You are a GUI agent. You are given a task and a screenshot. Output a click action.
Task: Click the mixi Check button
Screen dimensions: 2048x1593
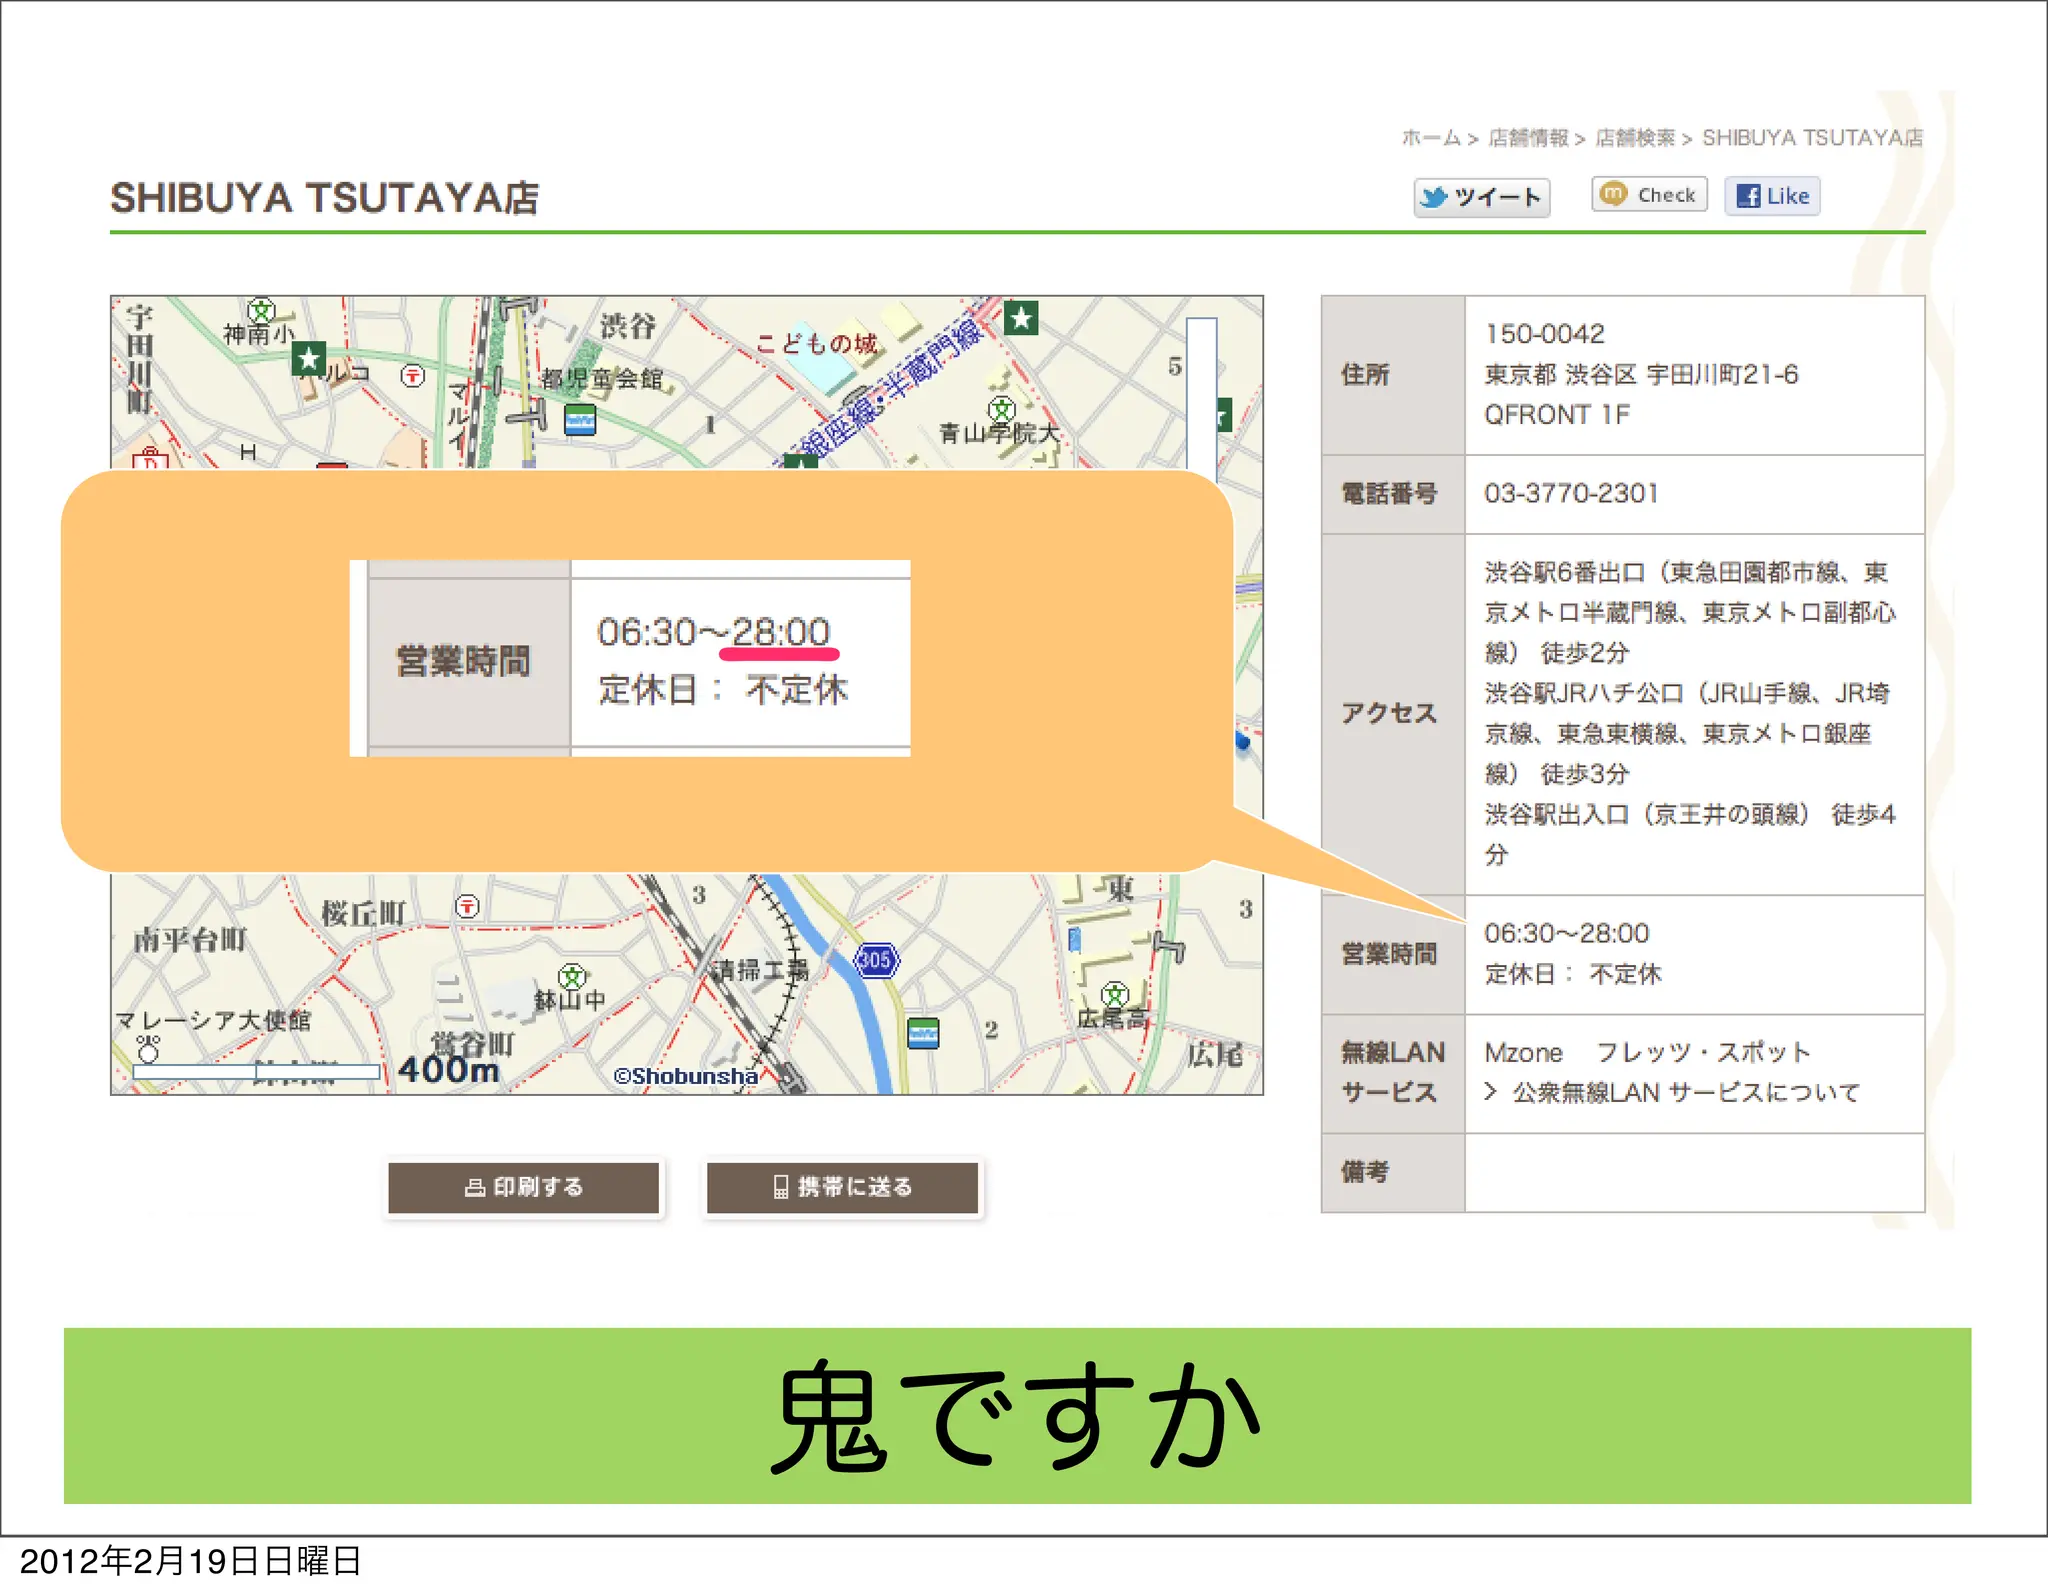pos(1649,194)
